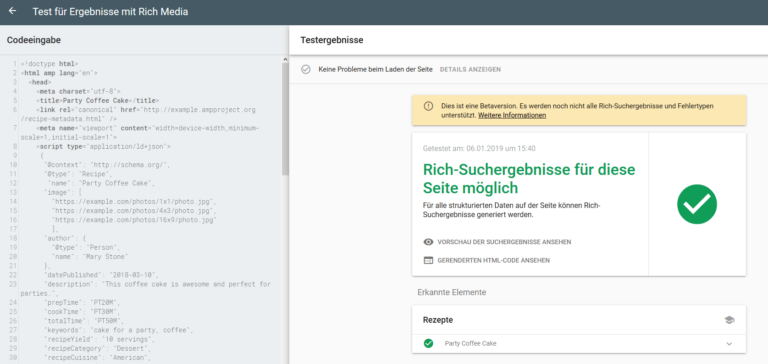Click the meta charset utf-8 code line

click(x=78, y=91)
